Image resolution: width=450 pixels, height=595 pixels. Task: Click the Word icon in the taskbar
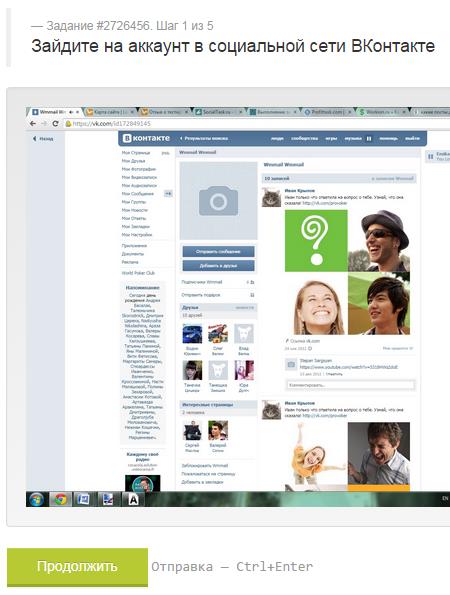pyautogui.click(x=83, y=499)
